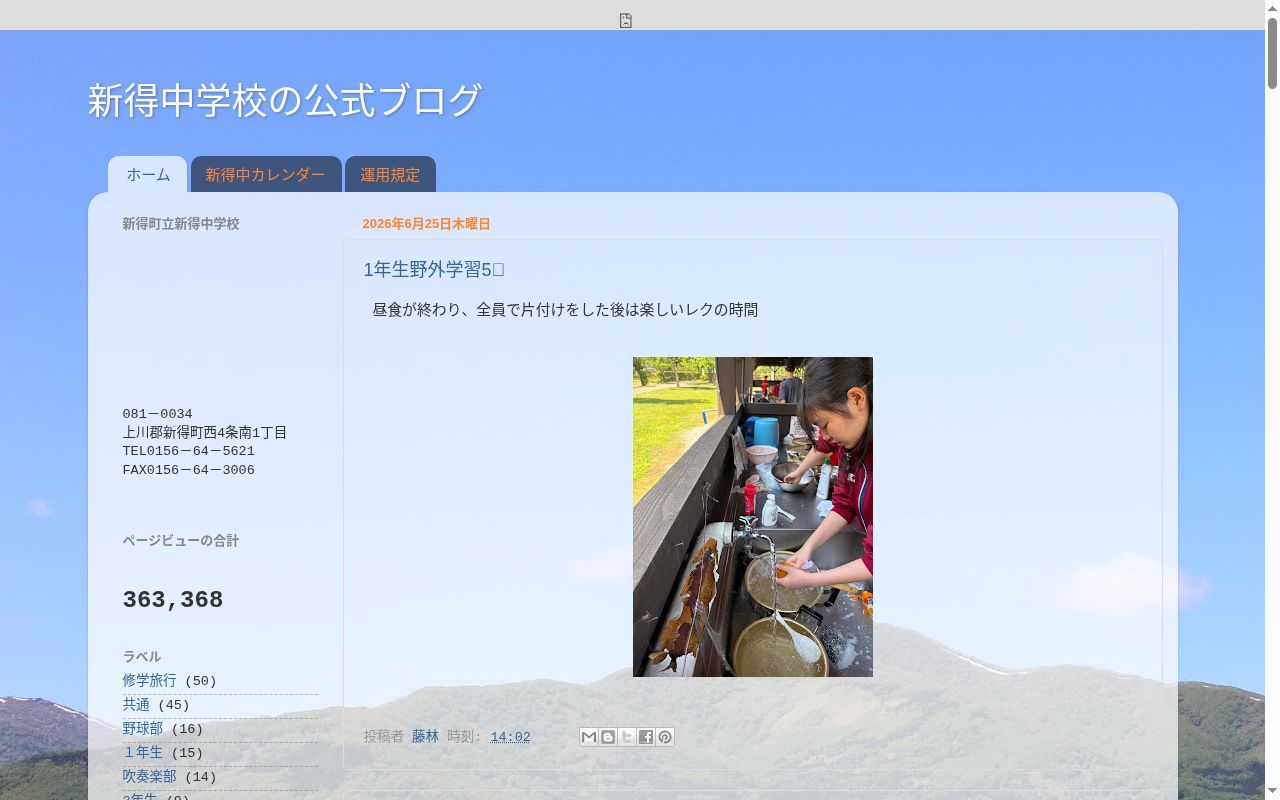Open the １年生 label
1280x800 pixels.
pos(143,752)
